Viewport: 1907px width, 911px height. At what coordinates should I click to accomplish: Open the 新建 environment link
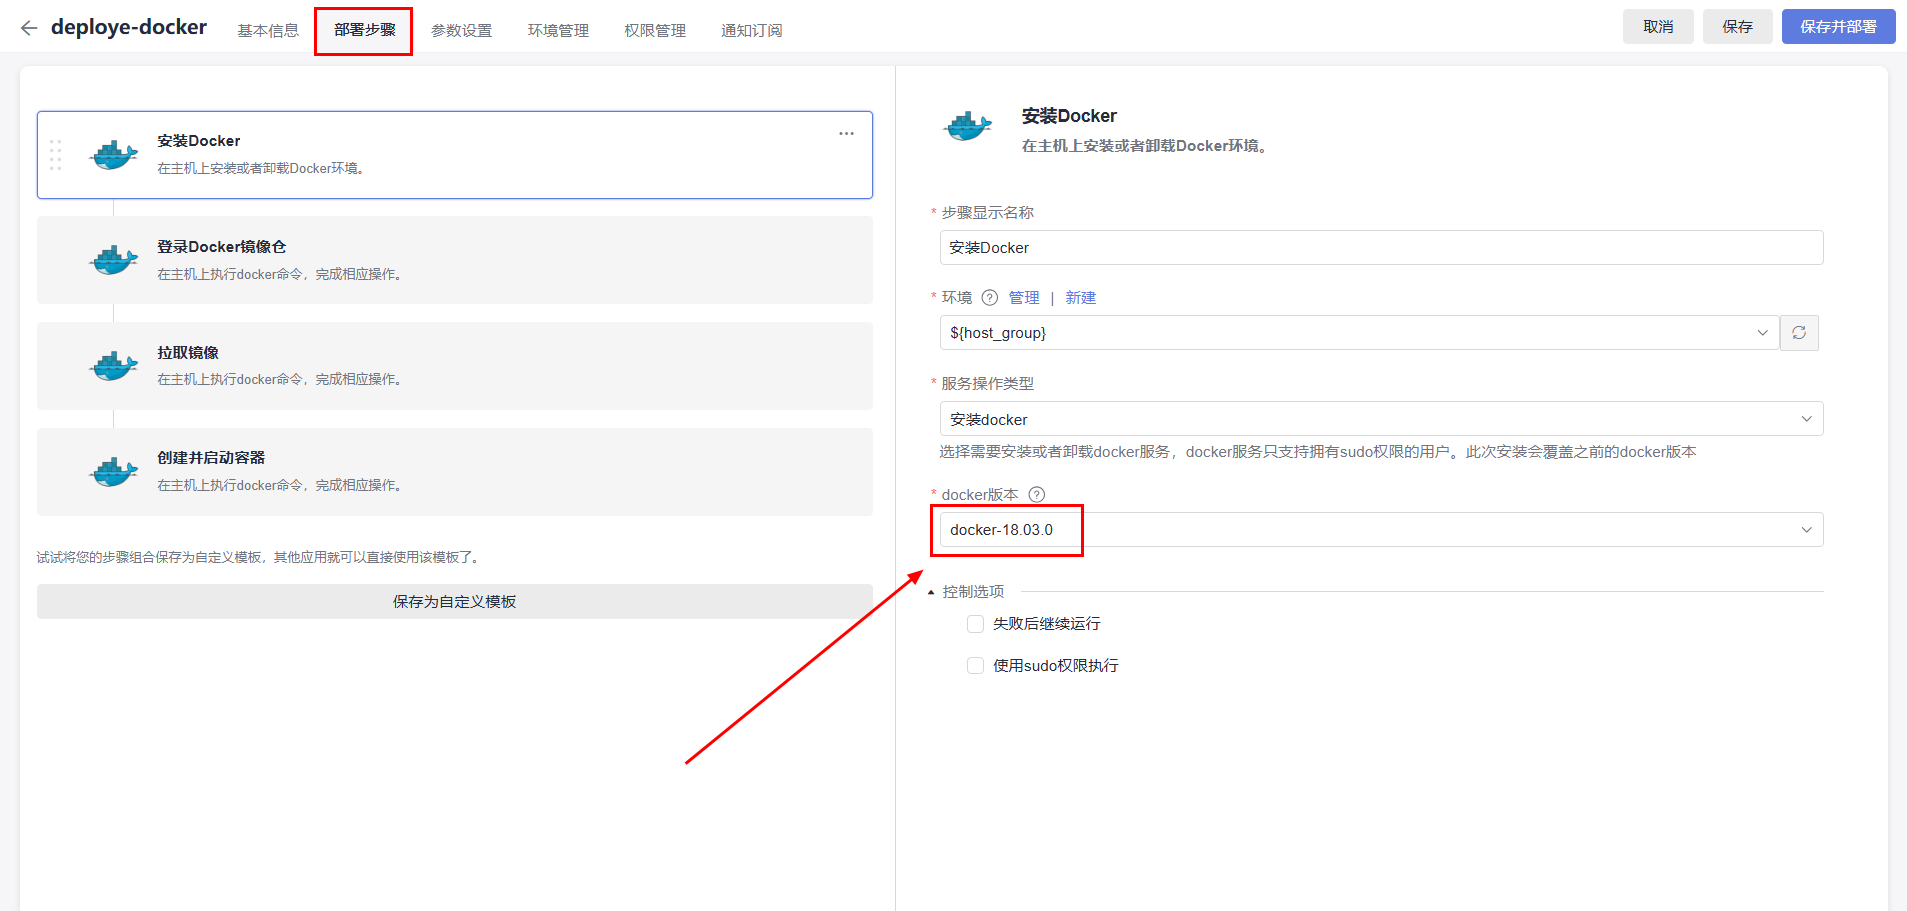click(x=1081, y=297)
